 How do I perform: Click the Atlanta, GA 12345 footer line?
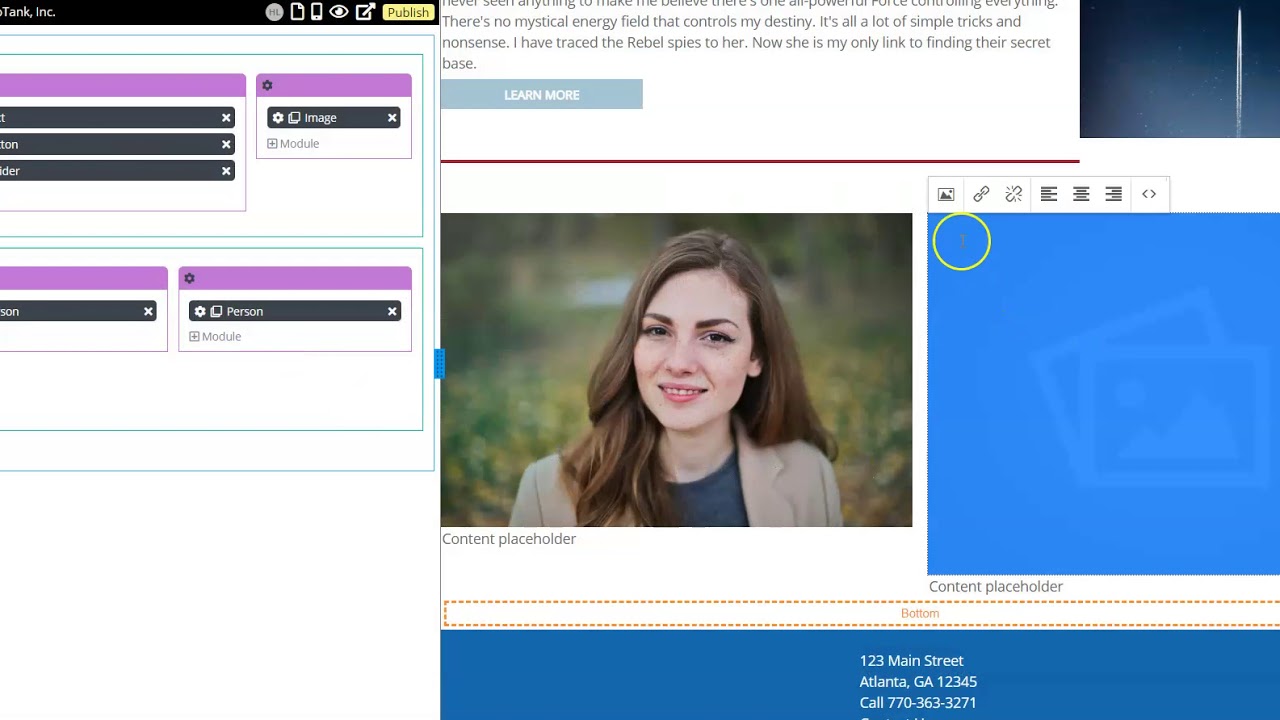pos(918,682)
